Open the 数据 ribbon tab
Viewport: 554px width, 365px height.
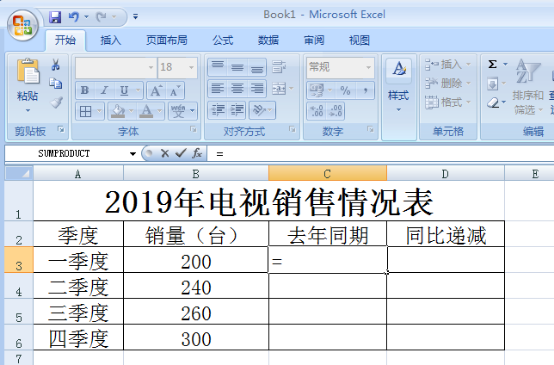(x=268, y=40)
